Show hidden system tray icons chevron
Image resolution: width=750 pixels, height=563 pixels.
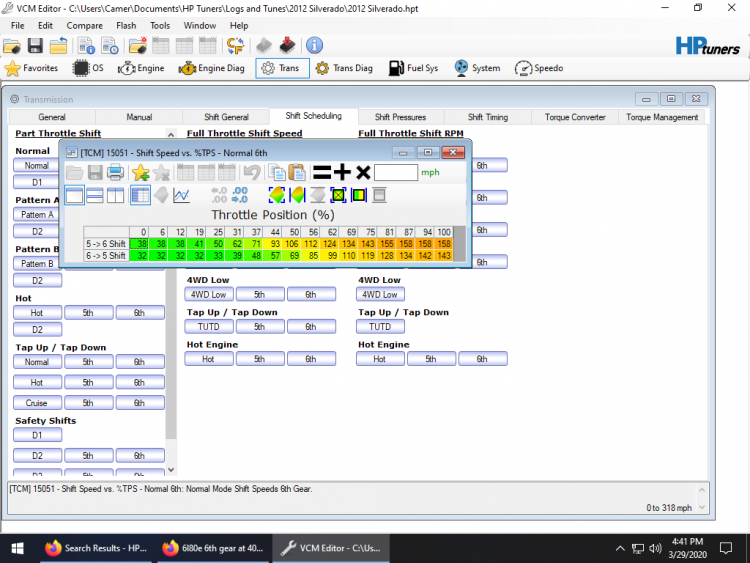pos(619,548)
